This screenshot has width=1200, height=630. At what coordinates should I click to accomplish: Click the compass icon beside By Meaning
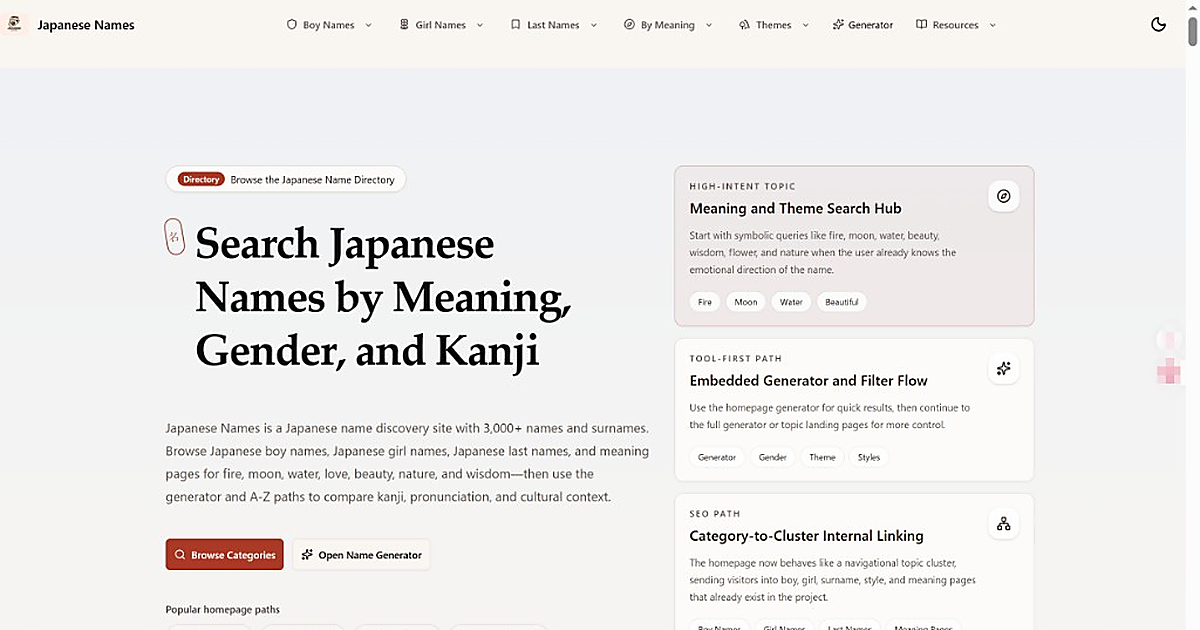point(630,25)
